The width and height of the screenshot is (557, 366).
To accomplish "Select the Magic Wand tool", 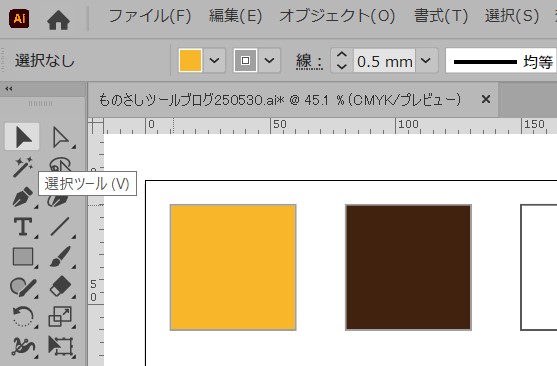I will pyautogui.click(x=22, y=167).
